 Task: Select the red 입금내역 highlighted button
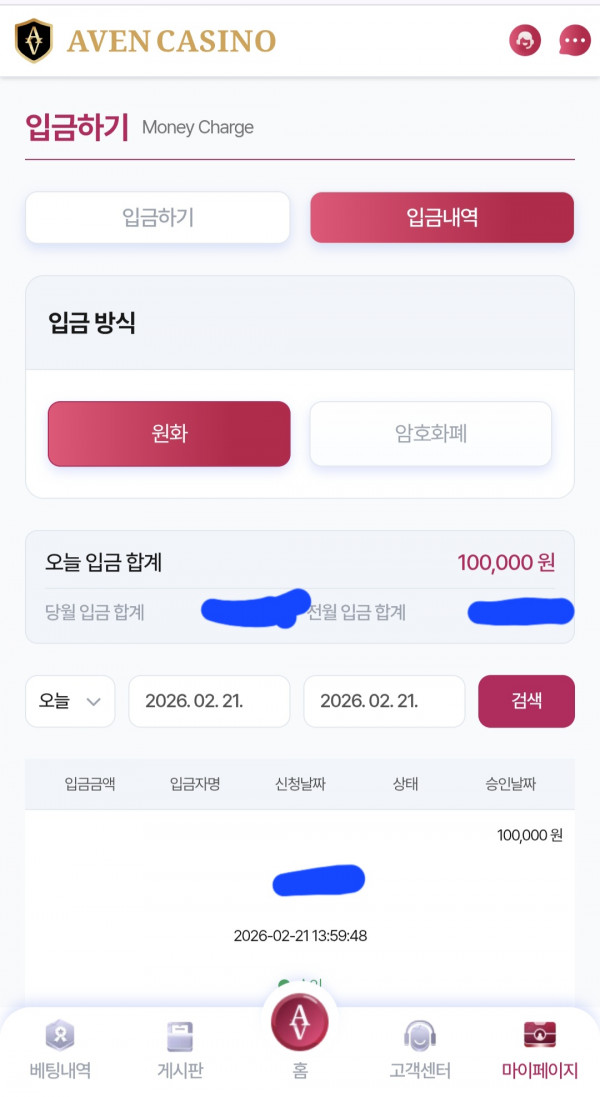click(x=441, y=217)
